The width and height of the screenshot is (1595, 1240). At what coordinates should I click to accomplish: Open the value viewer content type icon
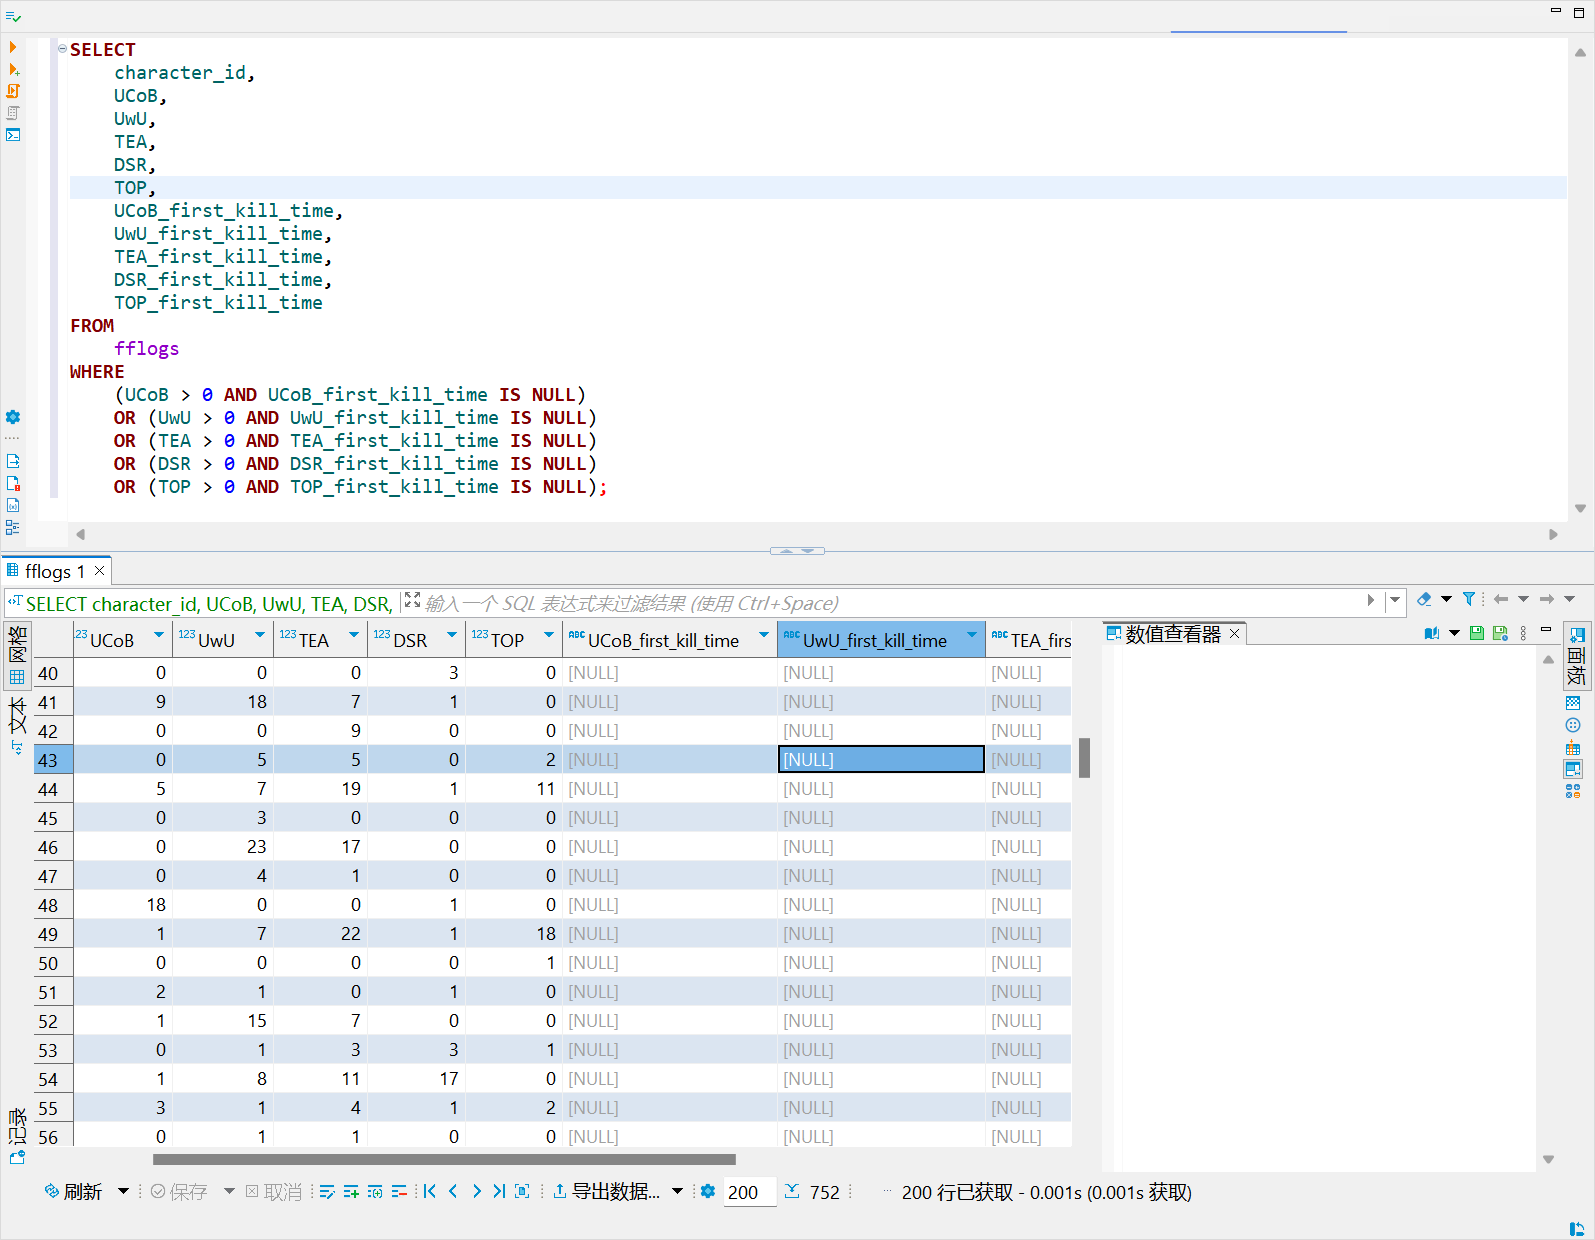(x=1432, y=633)
